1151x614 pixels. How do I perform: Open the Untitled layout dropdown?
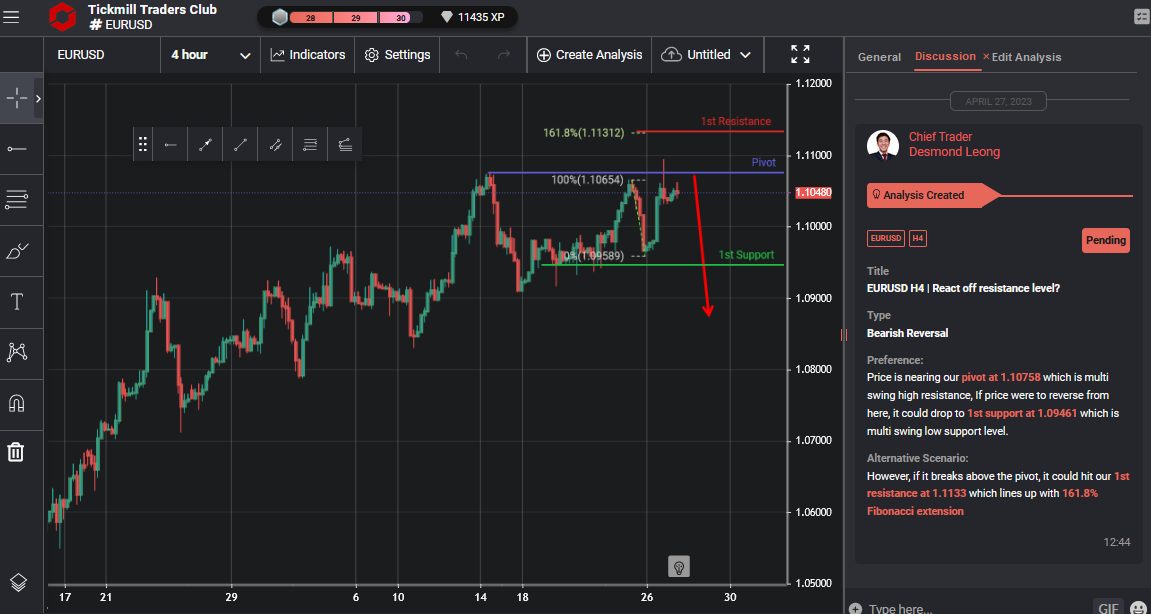[x=707, y=55]
